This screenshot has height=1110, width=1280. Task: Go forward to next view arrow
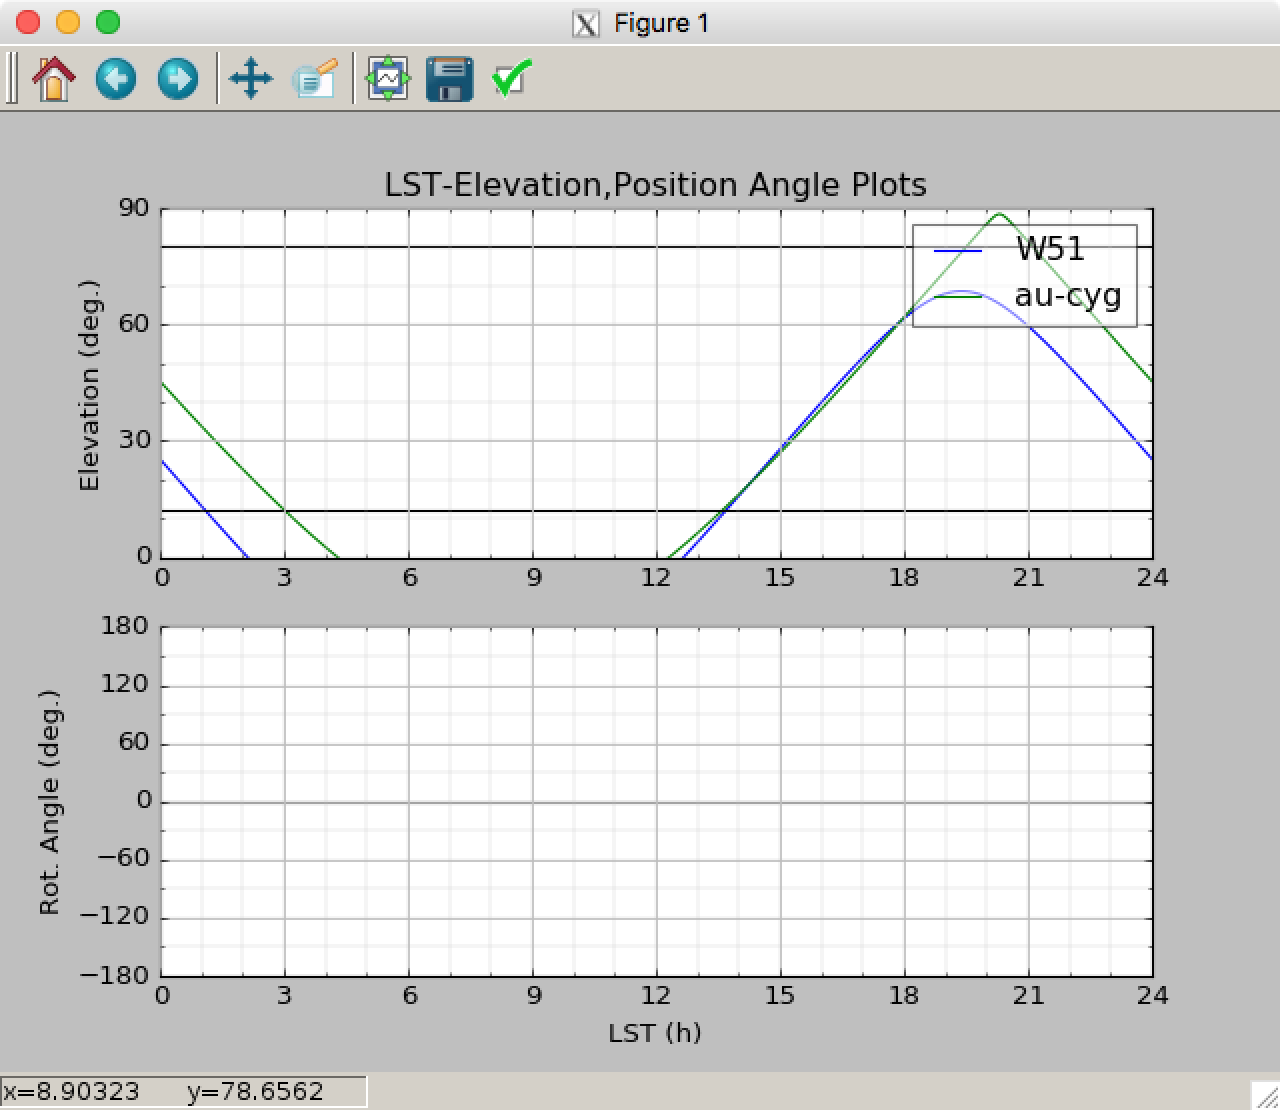pos(178,79)
